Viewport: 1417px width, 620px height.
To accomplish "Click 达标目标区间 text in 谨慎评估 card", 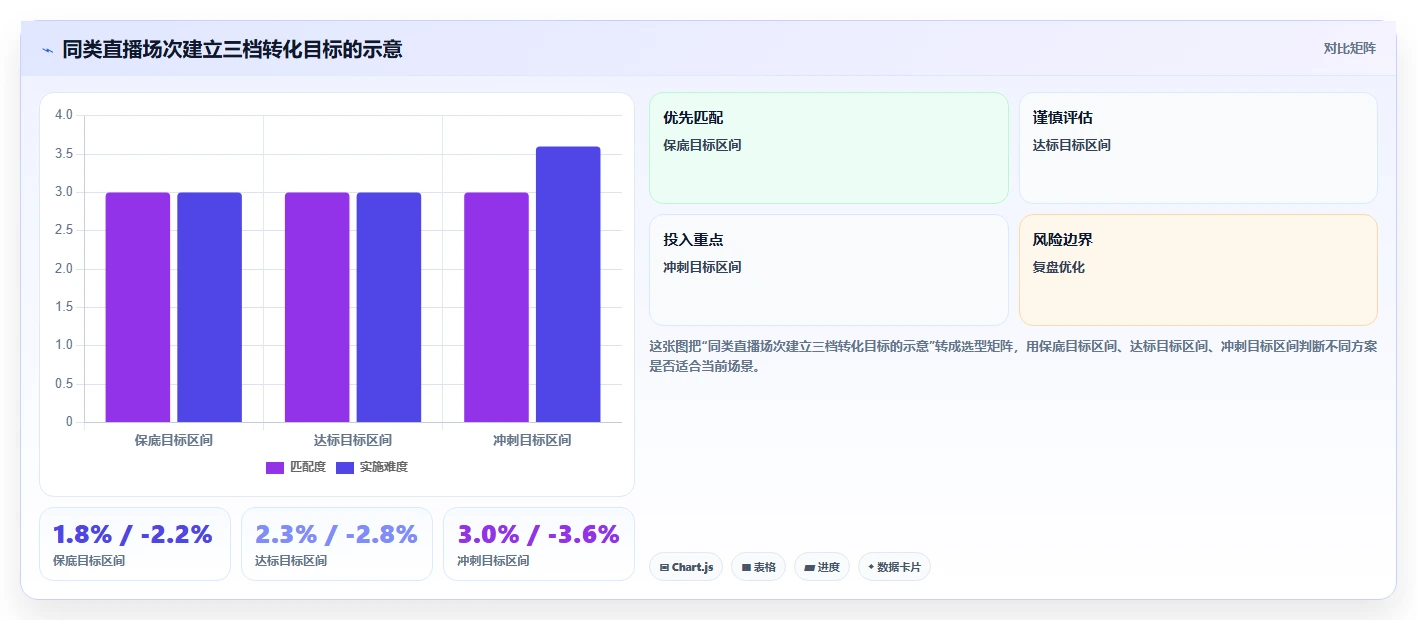I will [1072, 145].
